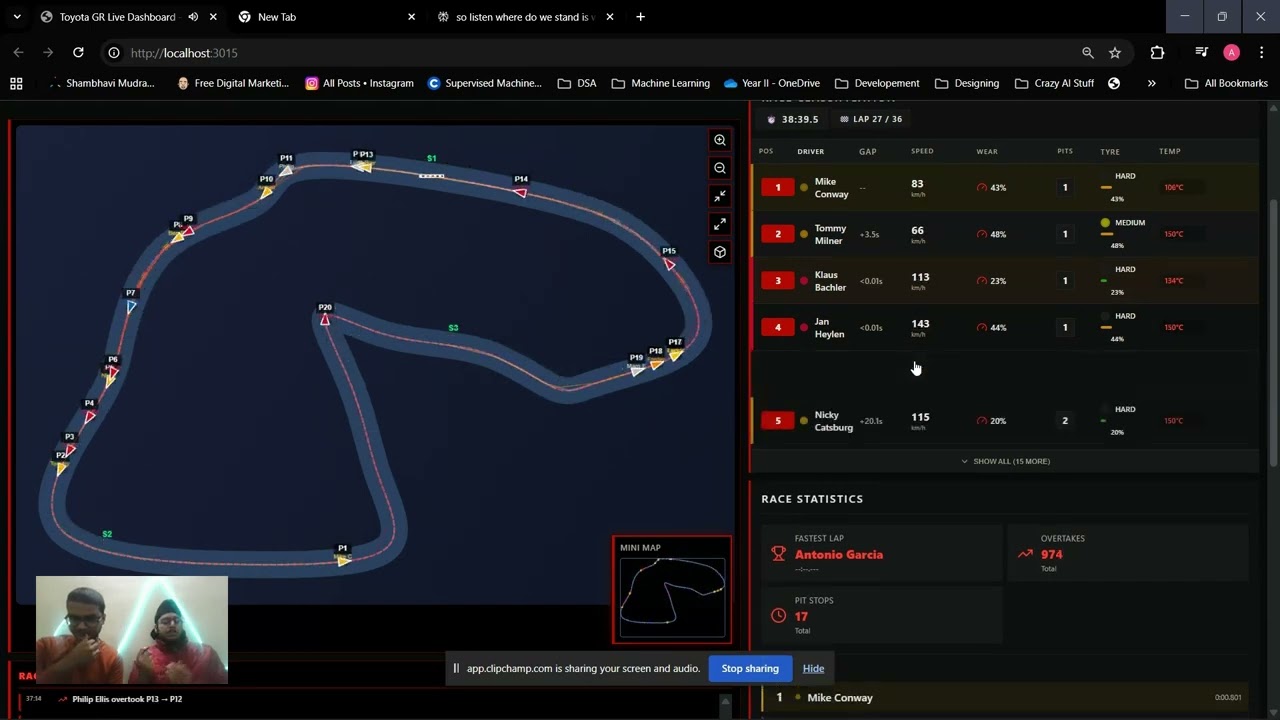Click Mike Conway's wear gauge icon
Screen dimensions: 1280x720
pos(981,187)
